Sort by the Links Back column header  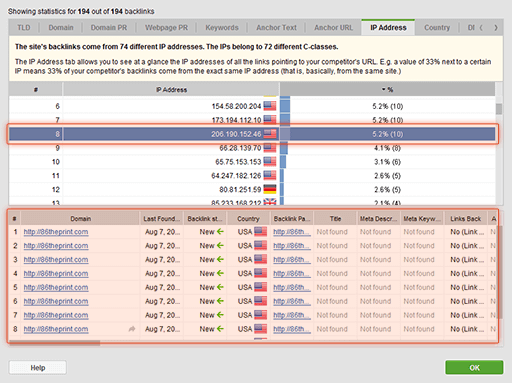click(466, 219)
